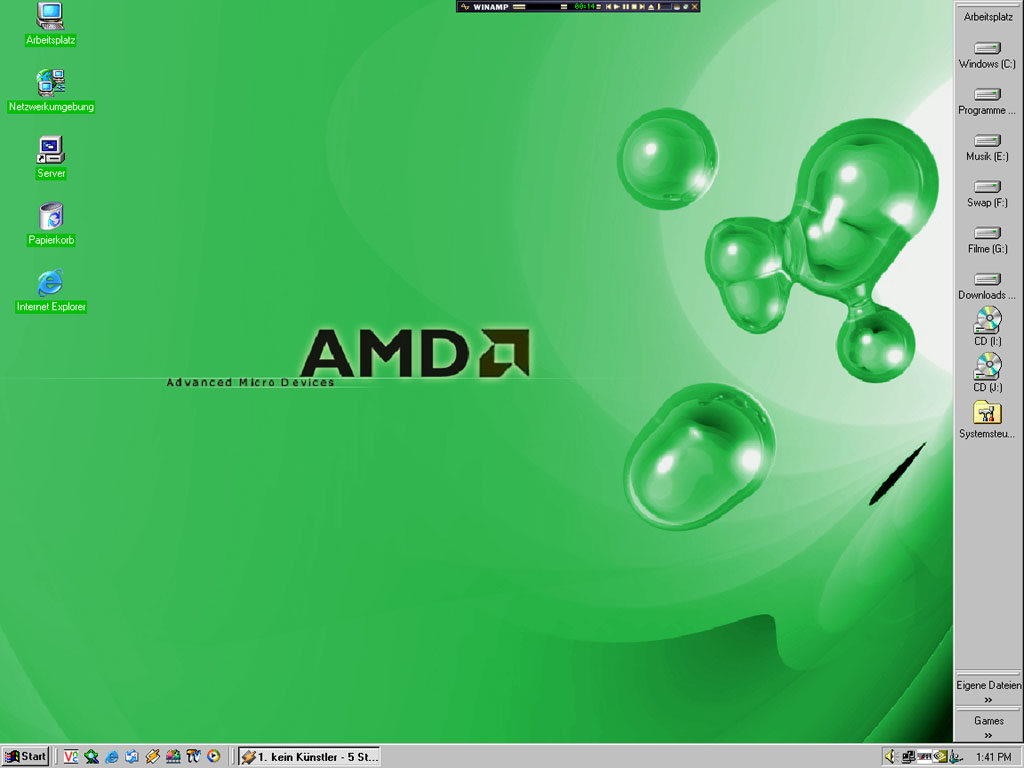Click the Arbeitsplatz toolbar title

coord(988,17)
